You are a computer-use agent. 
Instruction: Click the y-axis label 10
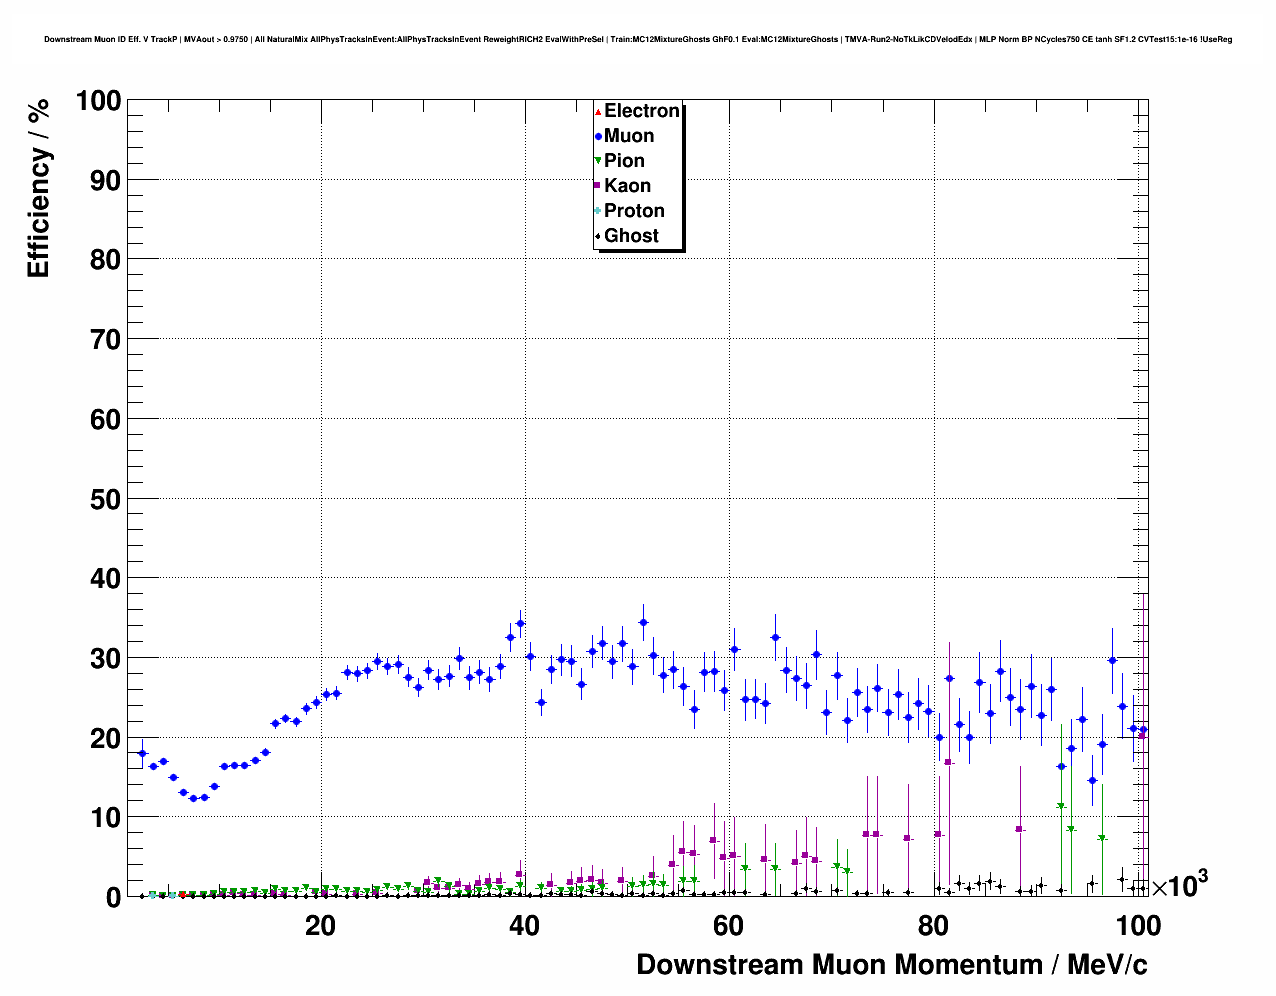coord(105,818)
